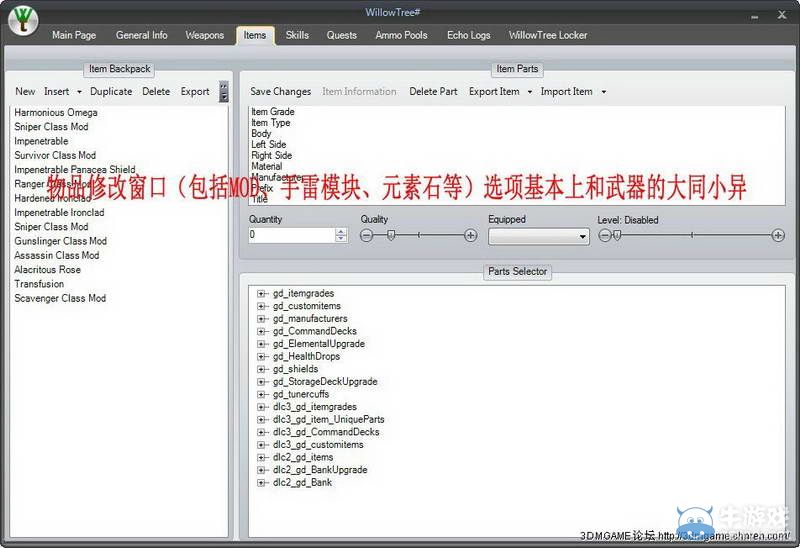This screenshot has width=800, height=548.
Task: Expand the gd_tunercuffs node
Action: (x=261, y=394)
